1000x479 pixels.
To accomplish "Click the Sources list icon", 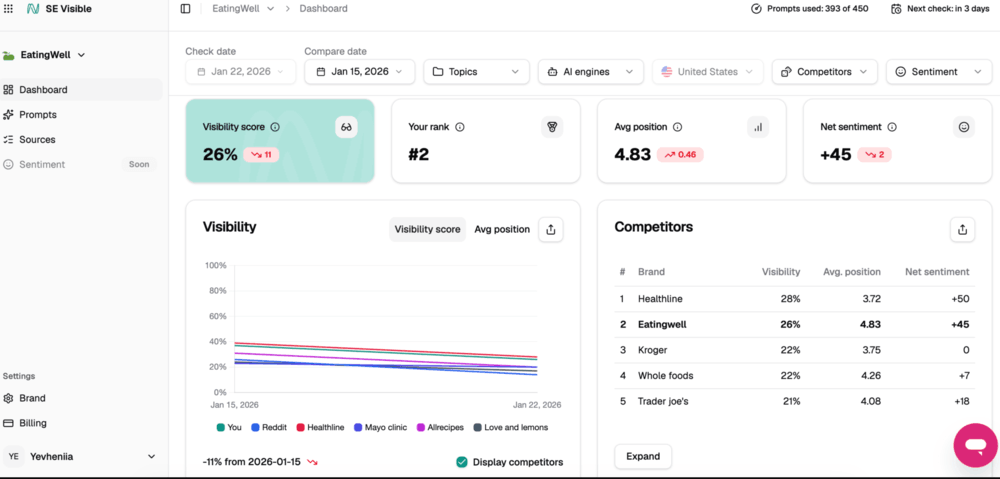I will (x=8, y=140).
